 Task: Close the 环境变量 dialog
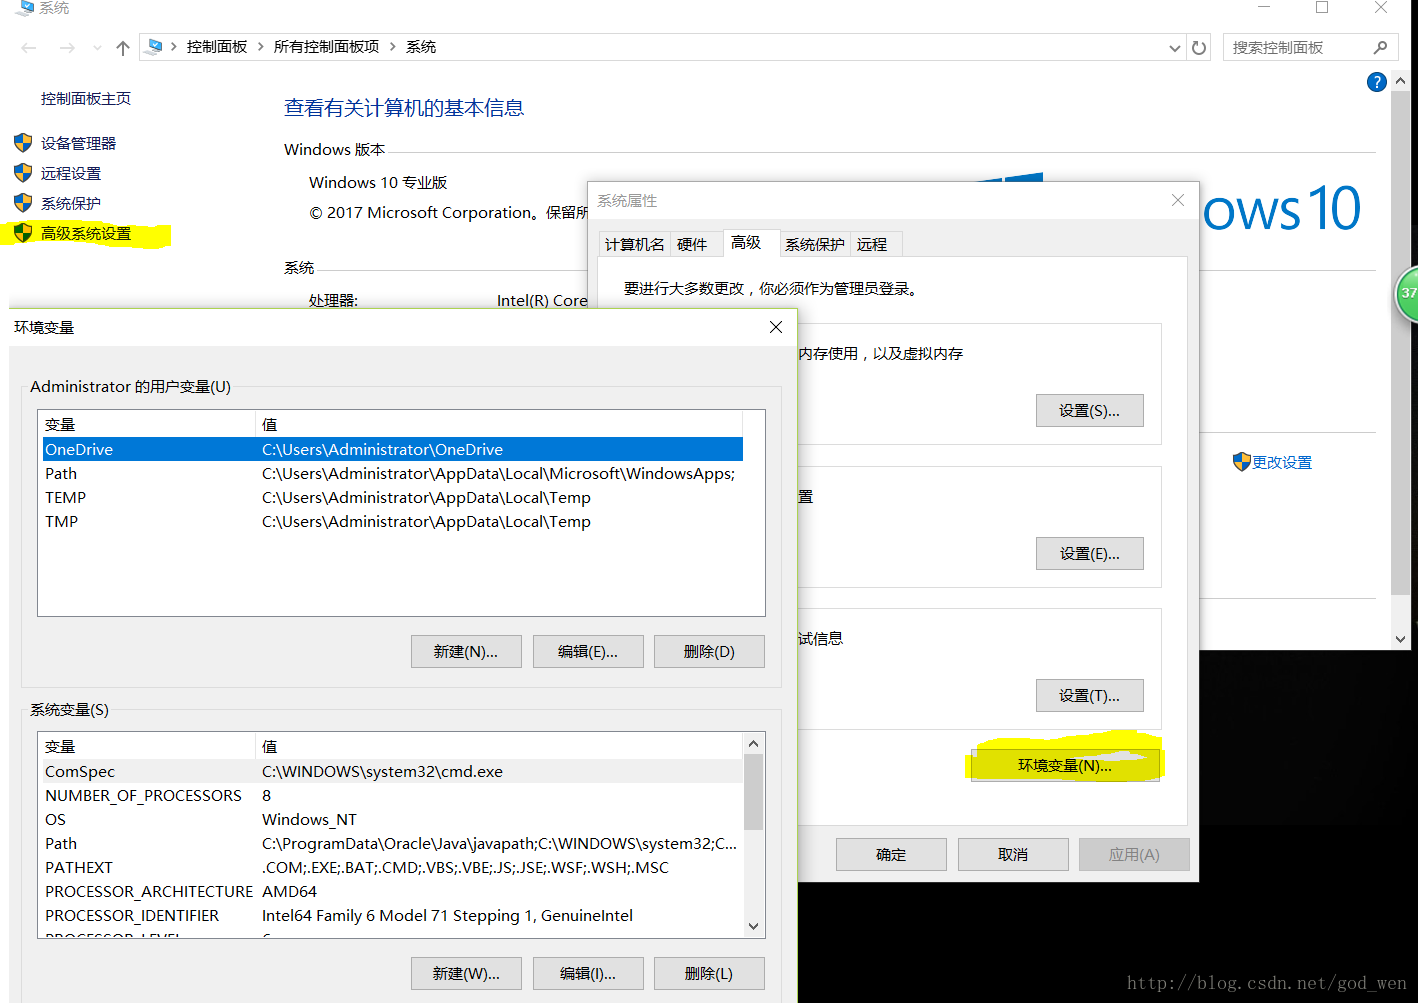tap(776, 327)
